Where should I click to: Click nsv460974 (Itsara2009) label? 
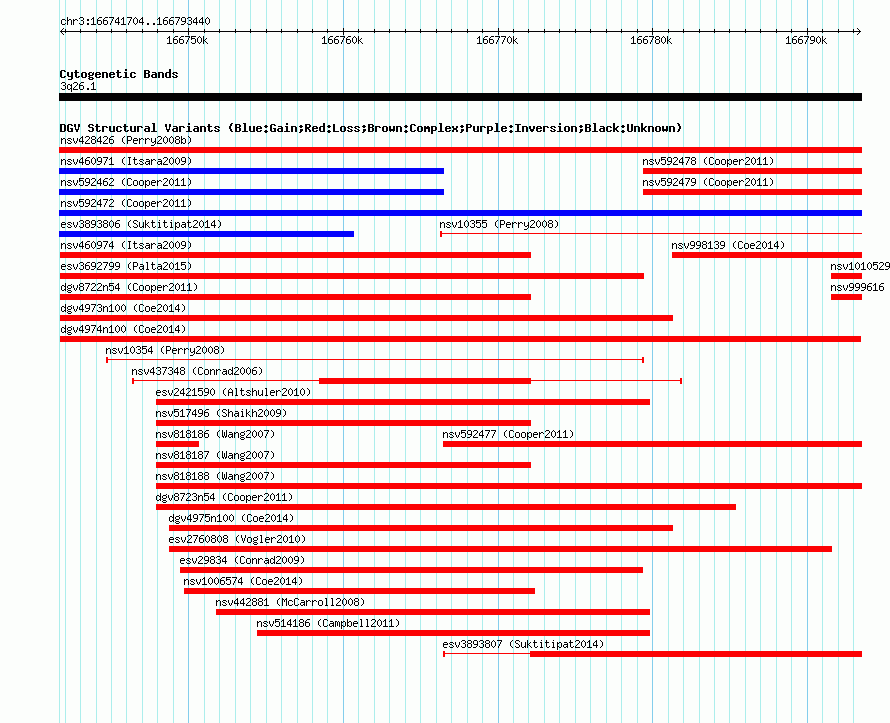point(126,245)
